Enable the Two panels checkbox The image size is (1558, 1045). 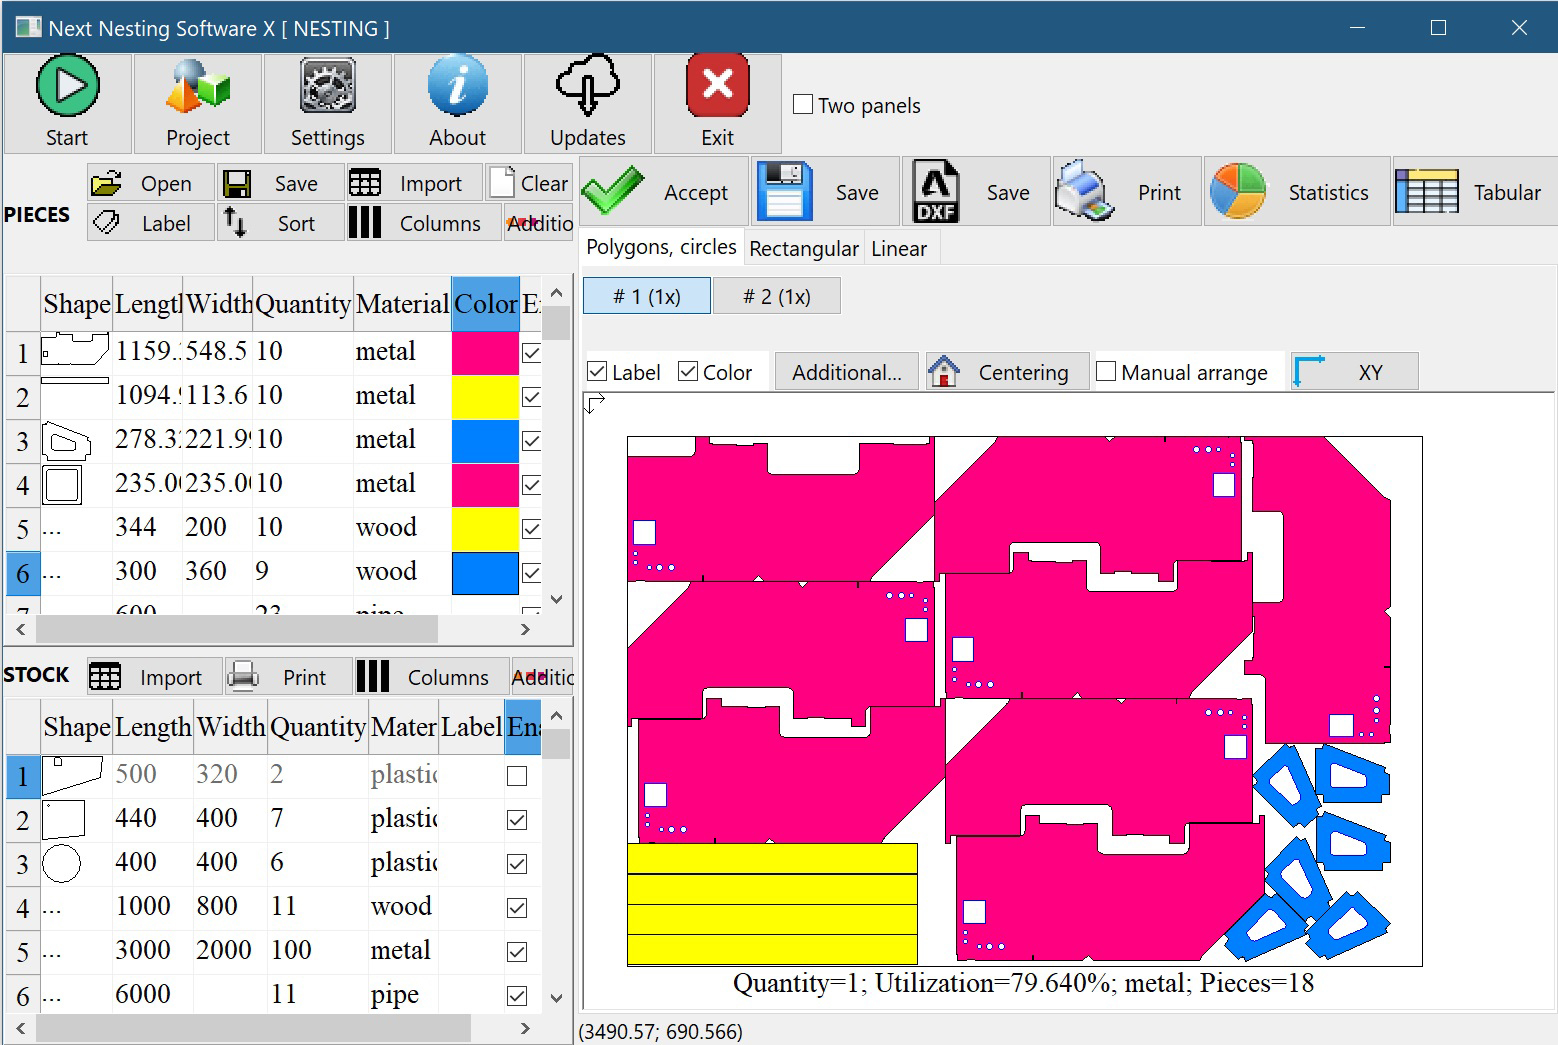(x=803, y=105)
